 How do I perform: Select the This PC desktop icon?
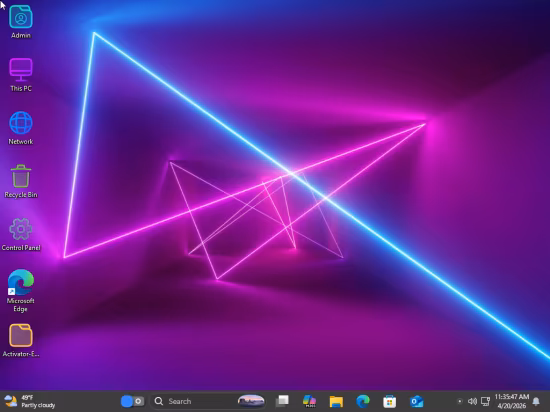pos(21,75)
